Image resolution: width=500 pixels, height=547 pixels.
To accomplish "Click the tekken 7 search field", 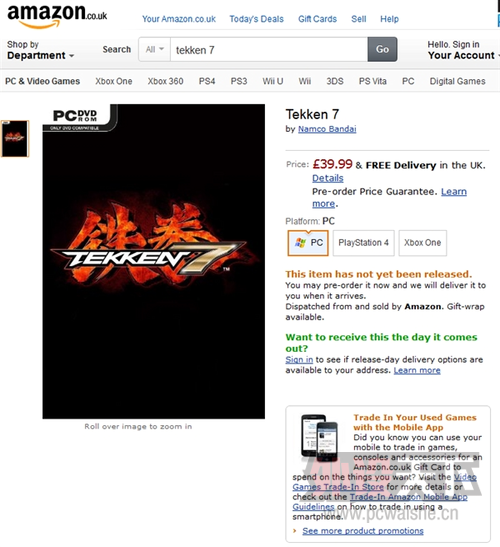I will point(269,50).
